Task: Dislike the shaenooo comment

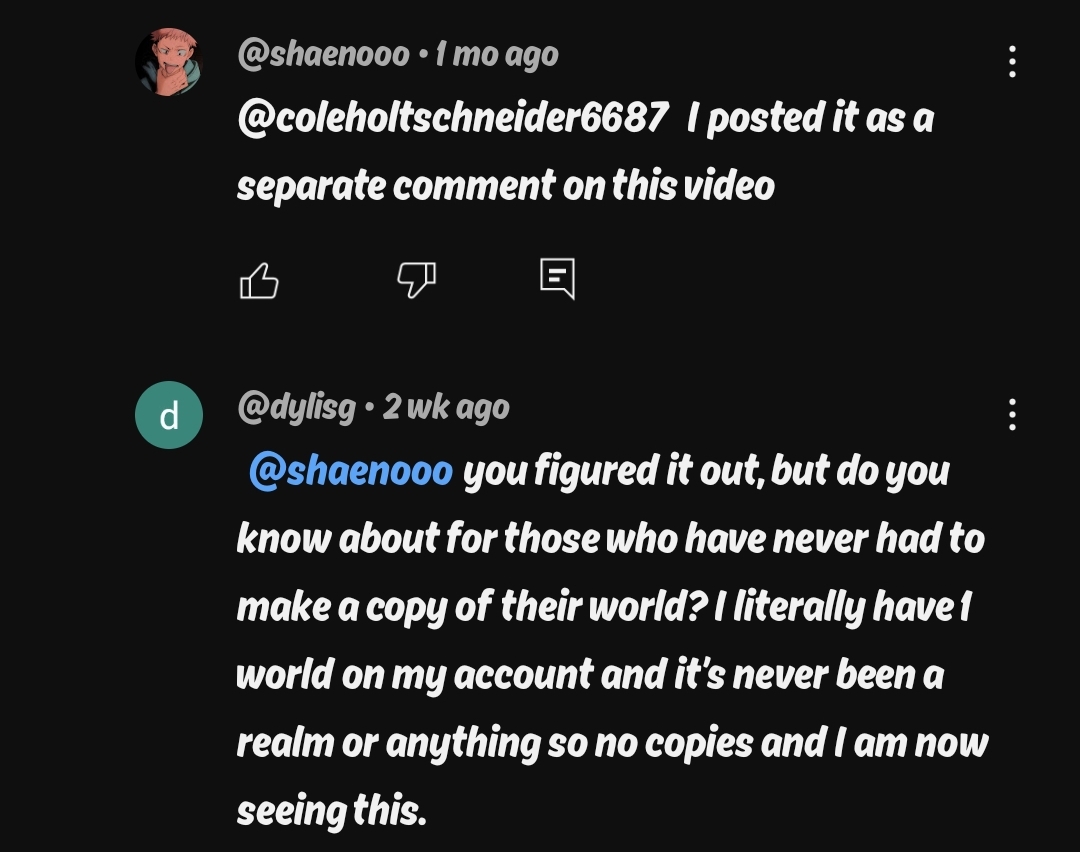Action: [x=416, y=280]
